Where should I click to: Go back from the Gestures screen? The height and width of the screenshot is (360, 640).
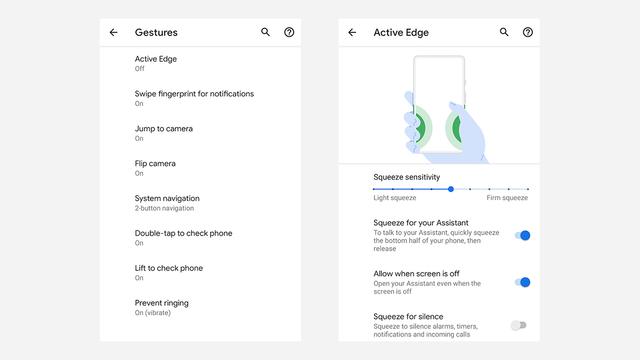(113, 32)
